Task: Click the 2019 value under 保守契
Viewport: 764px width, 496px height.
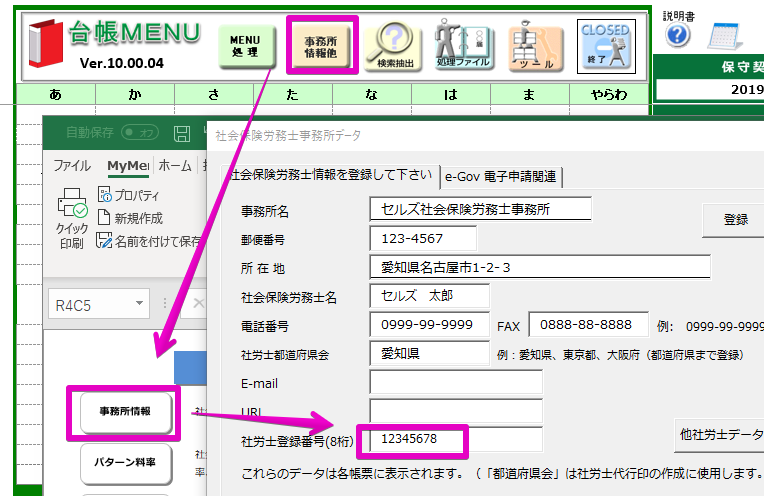Action: (x=745, y=90)
